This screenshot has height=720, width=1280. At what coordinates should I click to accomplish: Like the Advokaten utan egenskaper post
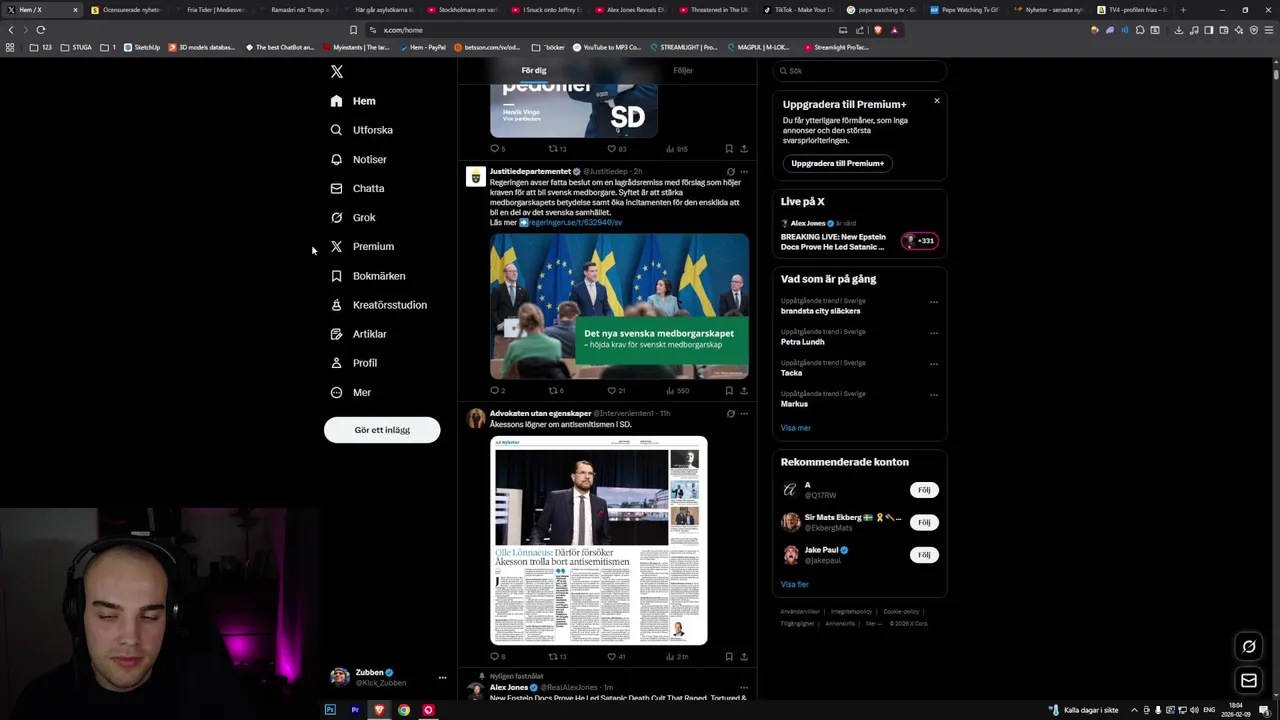pyautogui.click(x=616, y=657)
